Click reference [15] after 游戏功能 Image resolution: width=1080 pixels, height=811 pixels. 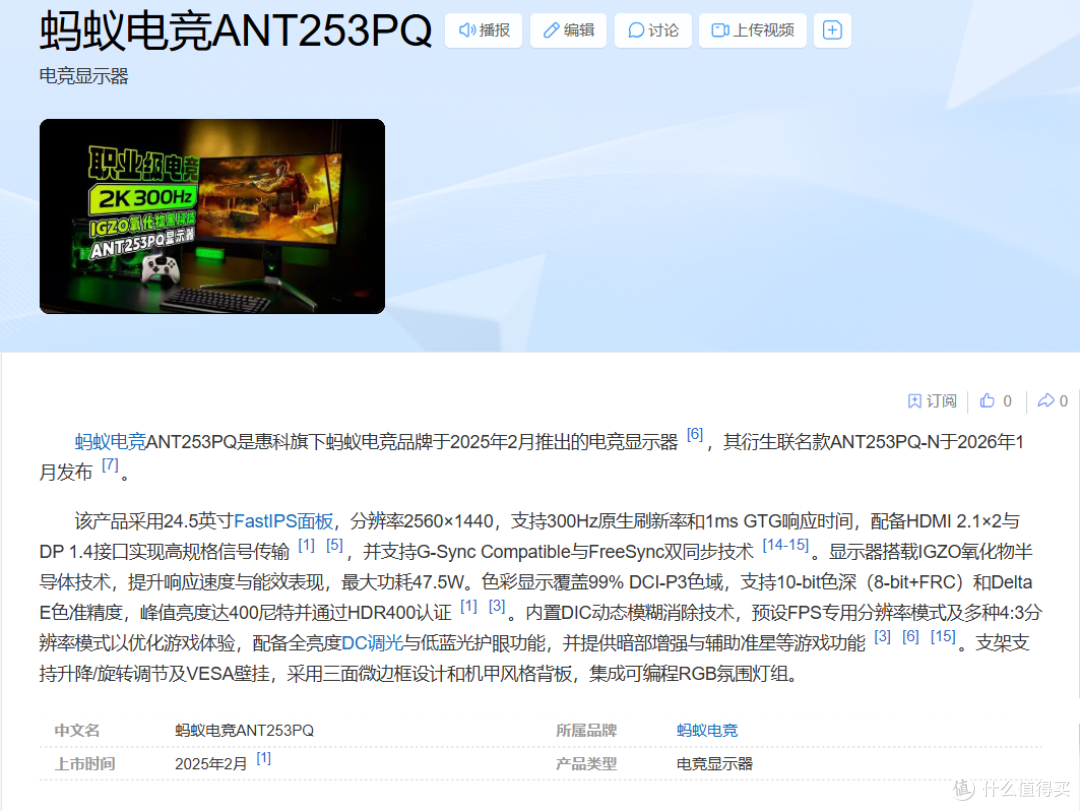tap(943, 636)
